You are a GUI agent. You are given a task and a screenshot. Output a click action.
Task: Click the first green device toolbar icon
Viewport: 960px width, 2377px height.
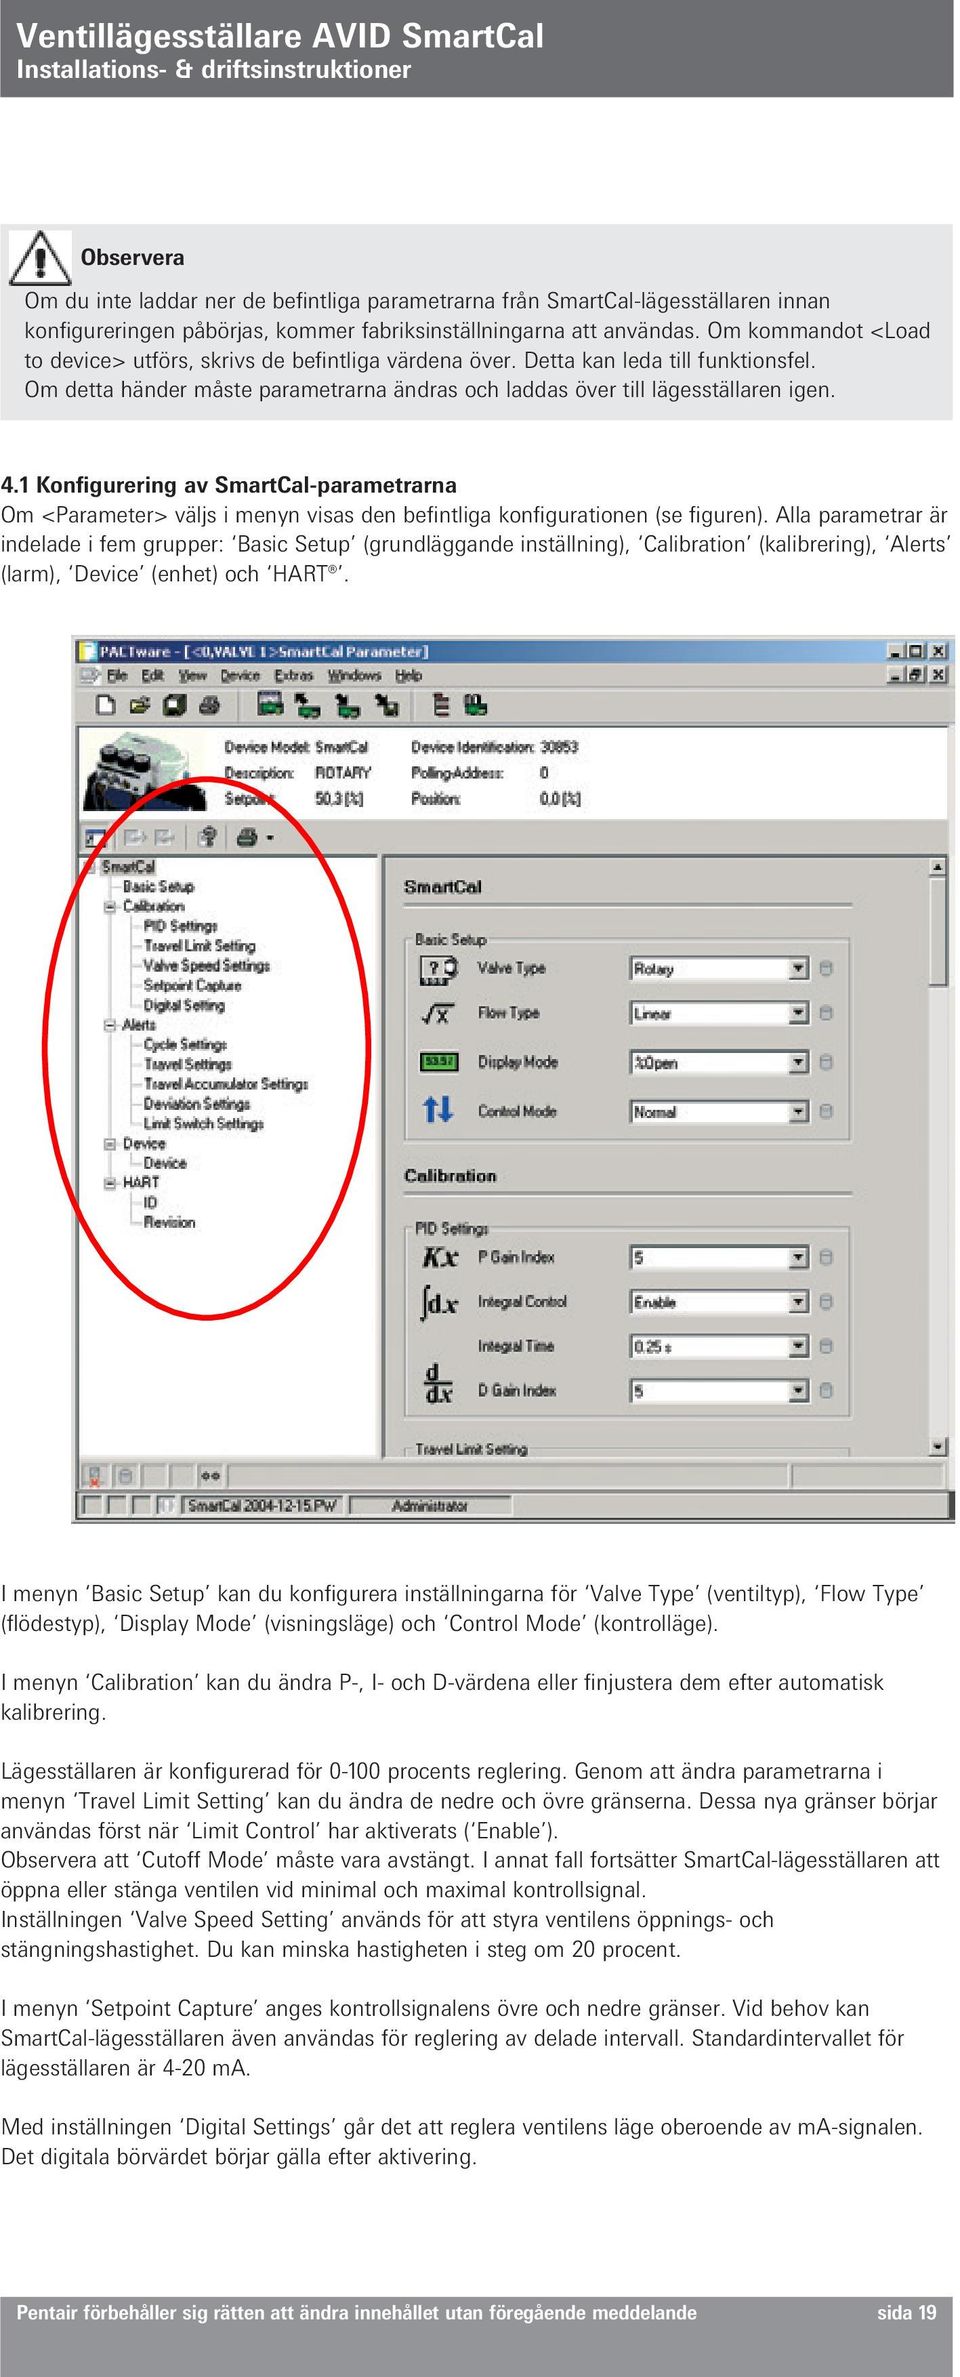270,706
